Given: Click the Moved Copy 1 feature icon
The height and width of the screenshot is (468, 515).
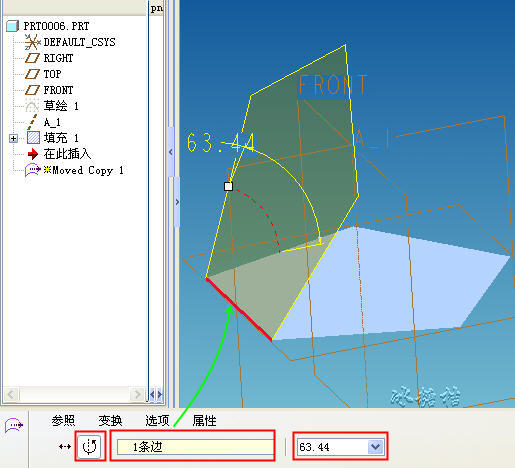Looking at the screenshot, I should coord(32,170).
